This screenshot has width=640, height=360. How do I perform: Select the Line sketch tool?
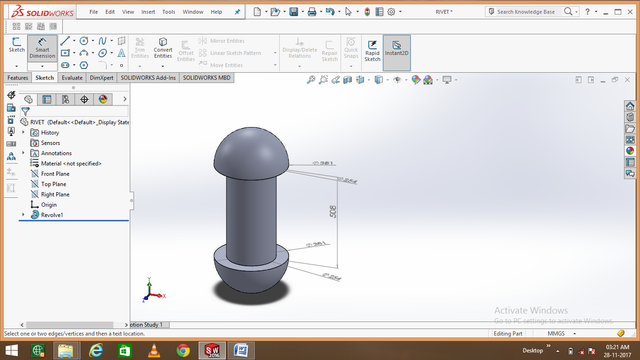pyautogui.click(x=65, y=41)
